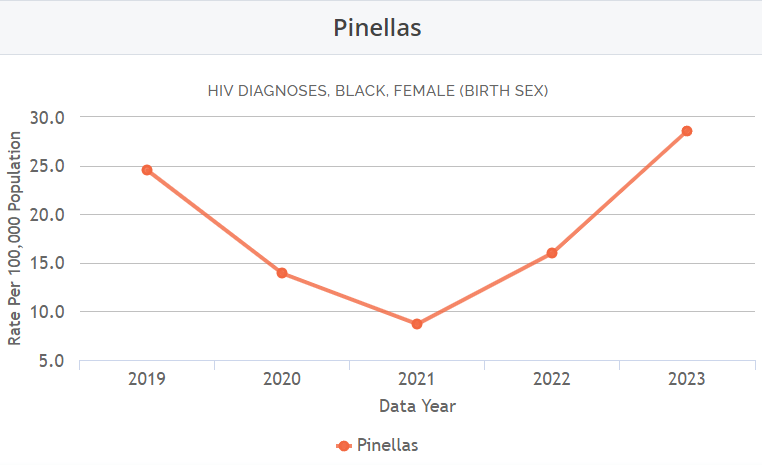Viewport: 762px width, 476px height.
Task: Click the 15.0 y-axis label
Action: (x=47, y=263)
